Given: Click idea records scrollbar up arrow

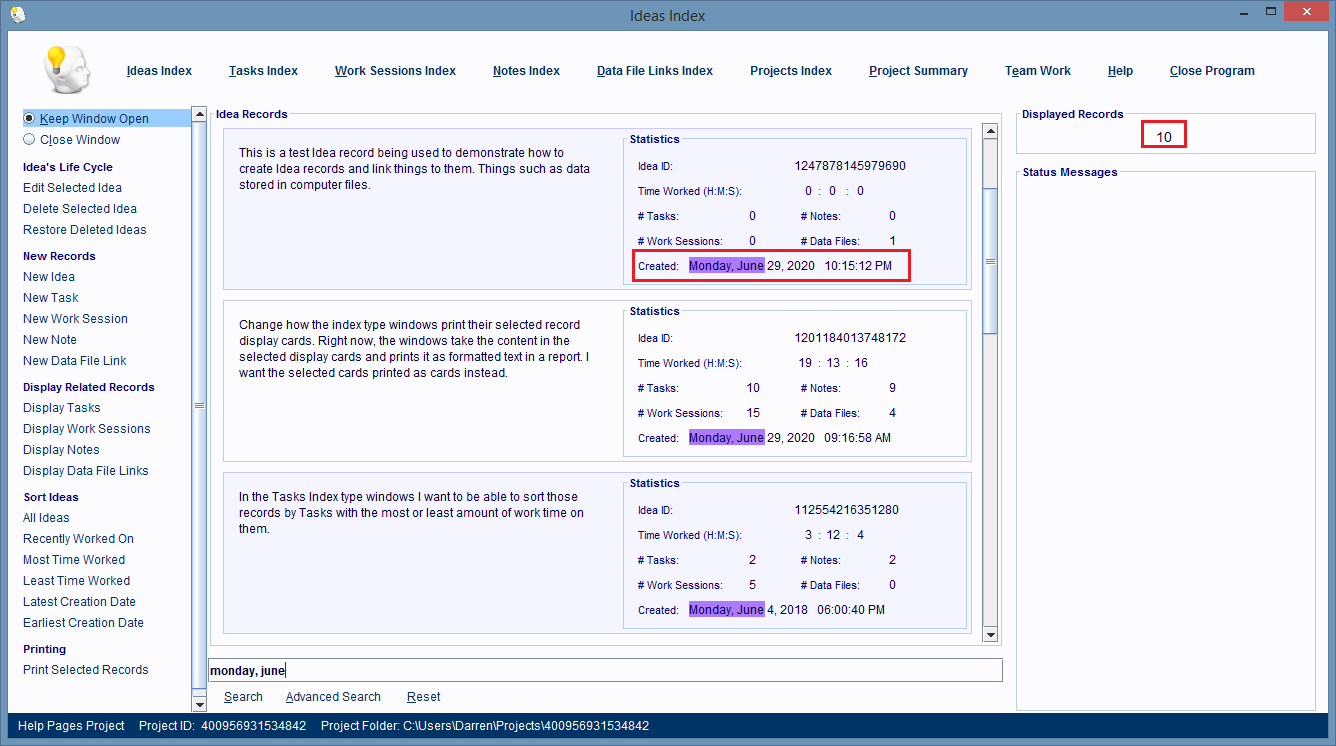Looking at the screenshot, I should click(x=990, y=131).
